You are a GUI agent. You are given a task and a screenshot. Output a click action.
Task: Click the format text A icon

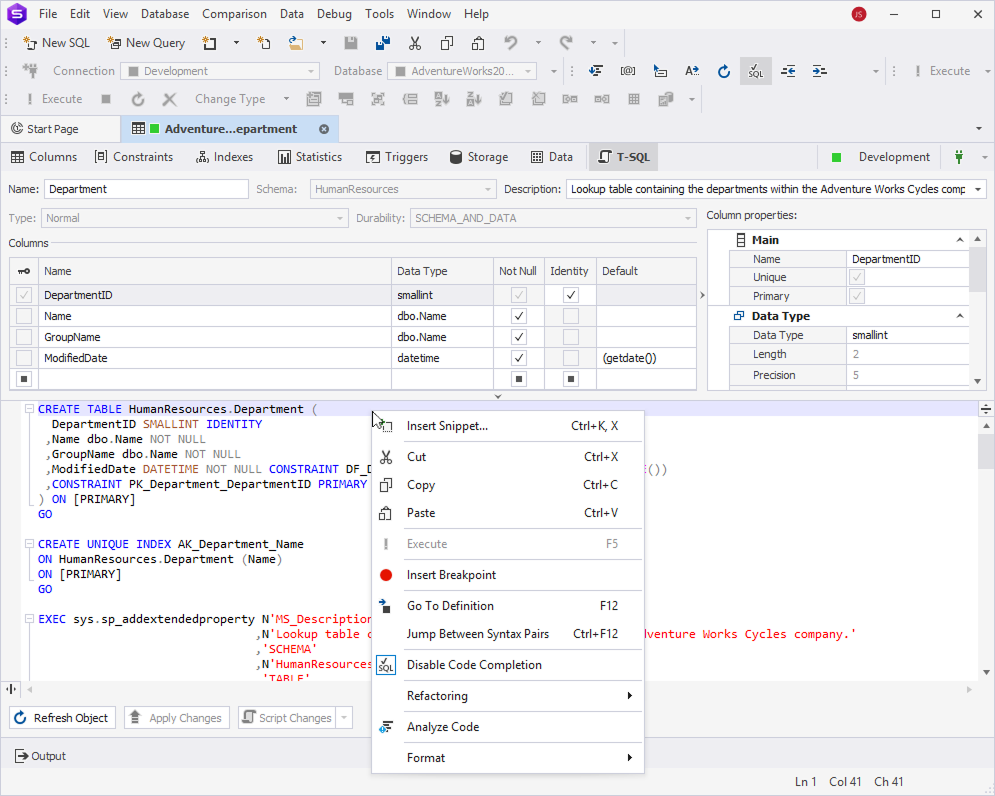click(692, 71)
